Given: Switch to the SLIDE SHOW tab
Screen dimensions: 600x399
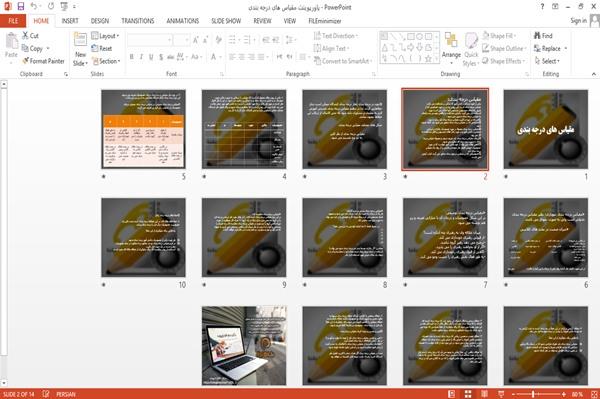Looking at the screenshot, I should (226, 21).
